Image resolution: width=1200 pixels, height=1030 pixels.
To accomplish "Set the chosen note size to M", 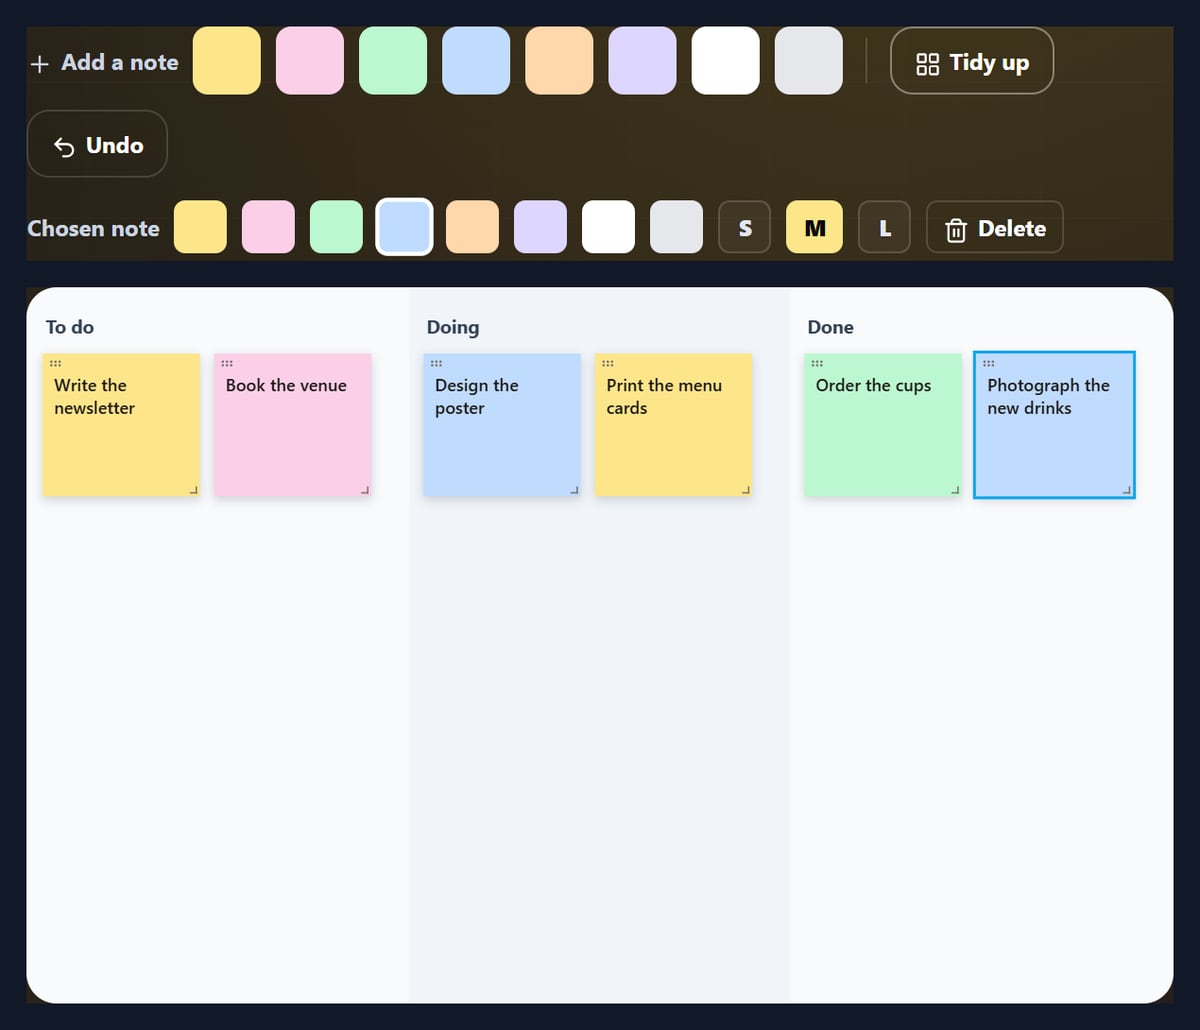I will [815, 227].
